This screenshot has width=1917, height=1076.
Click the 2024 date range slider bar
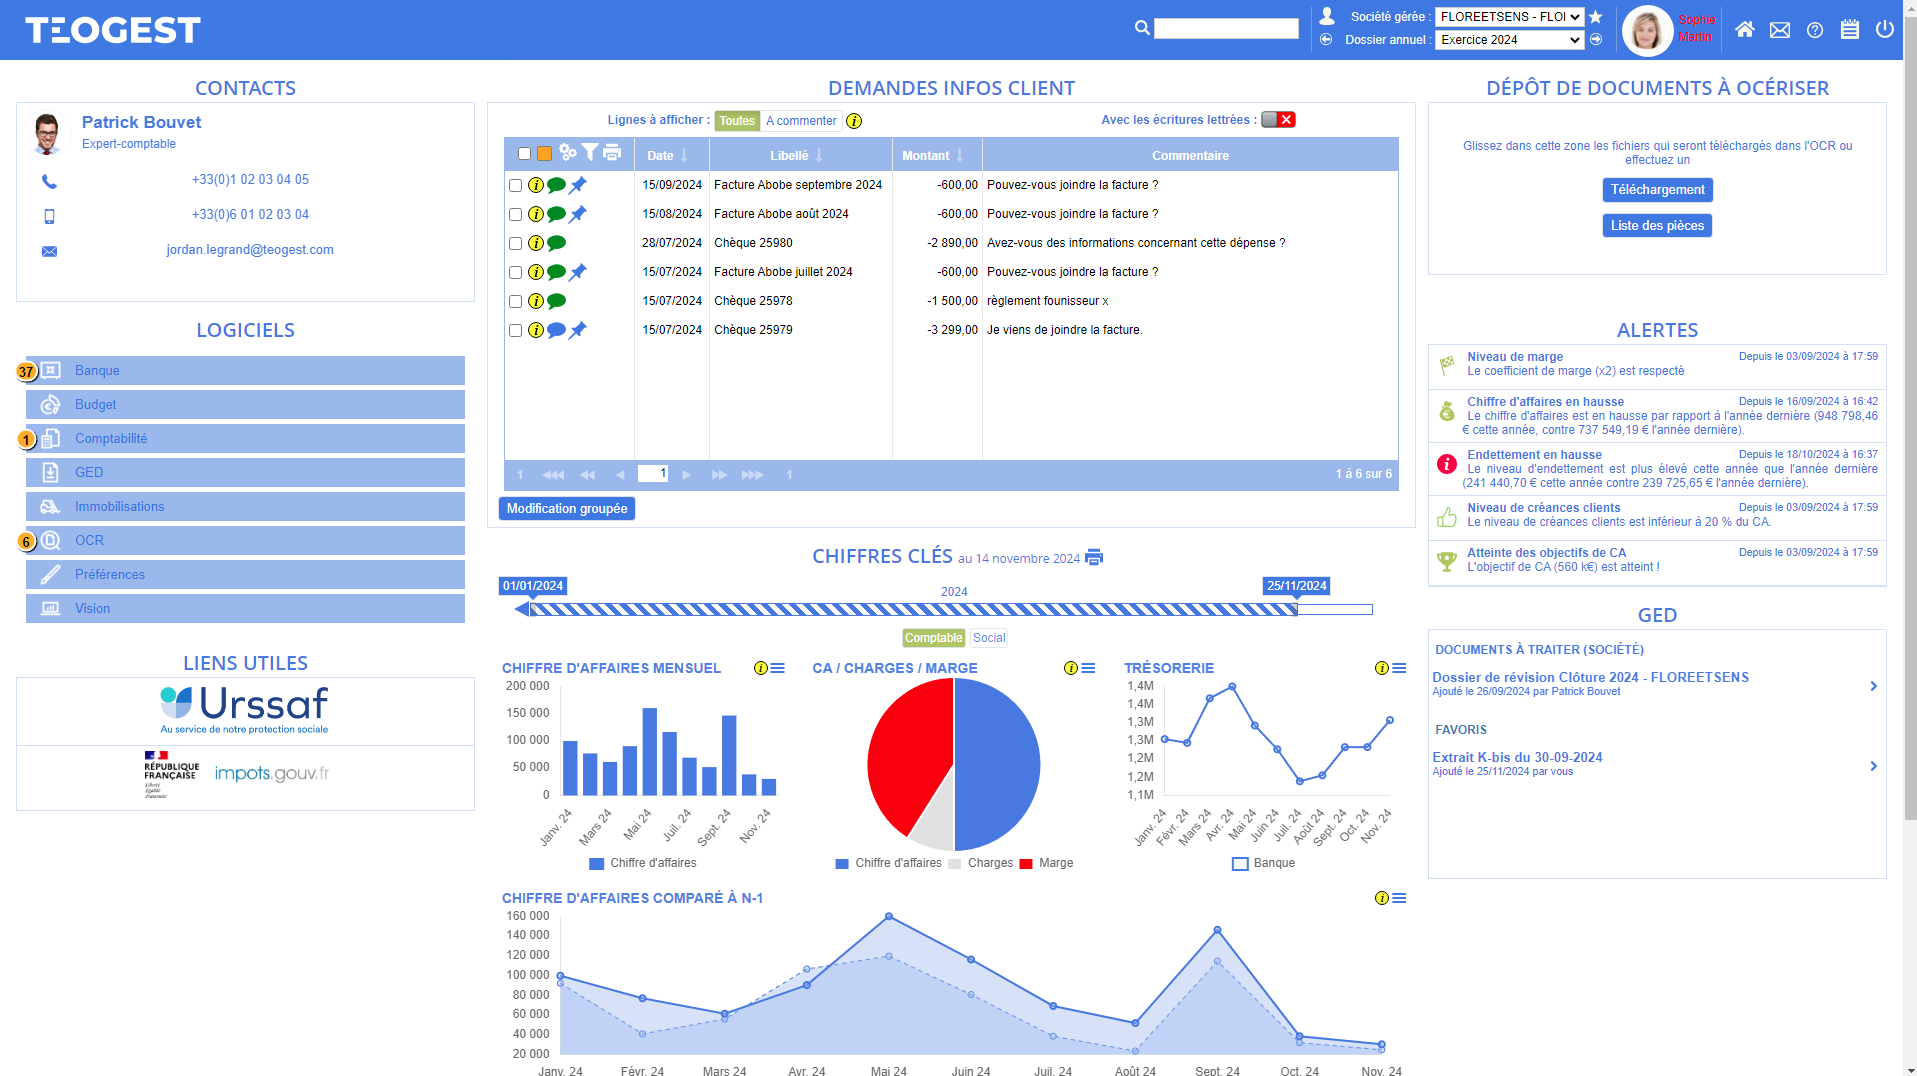[912, 609]
